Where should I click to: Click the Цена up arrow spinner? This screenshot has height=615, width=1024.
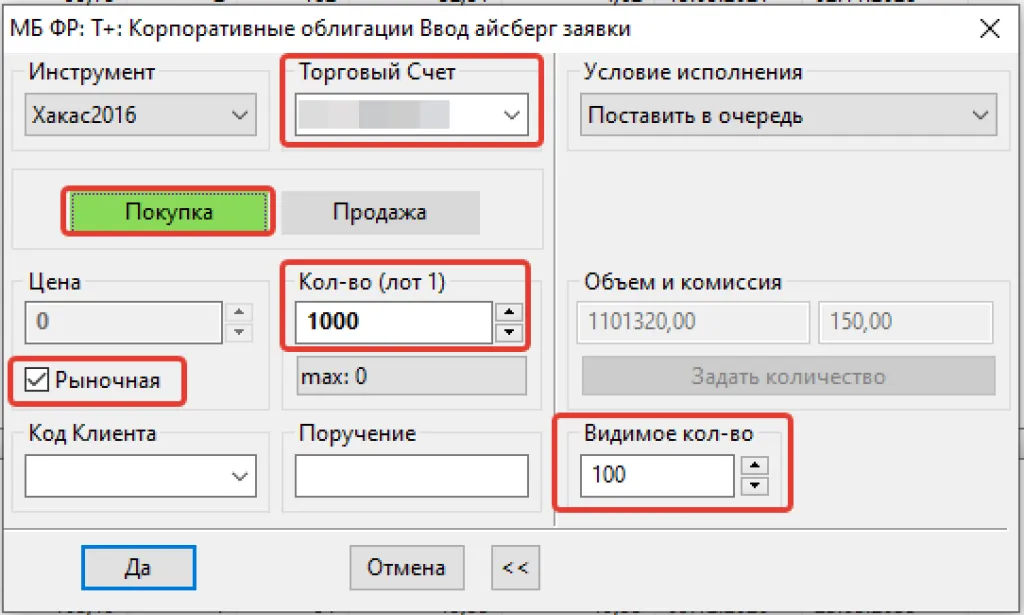tap(239, 313)
